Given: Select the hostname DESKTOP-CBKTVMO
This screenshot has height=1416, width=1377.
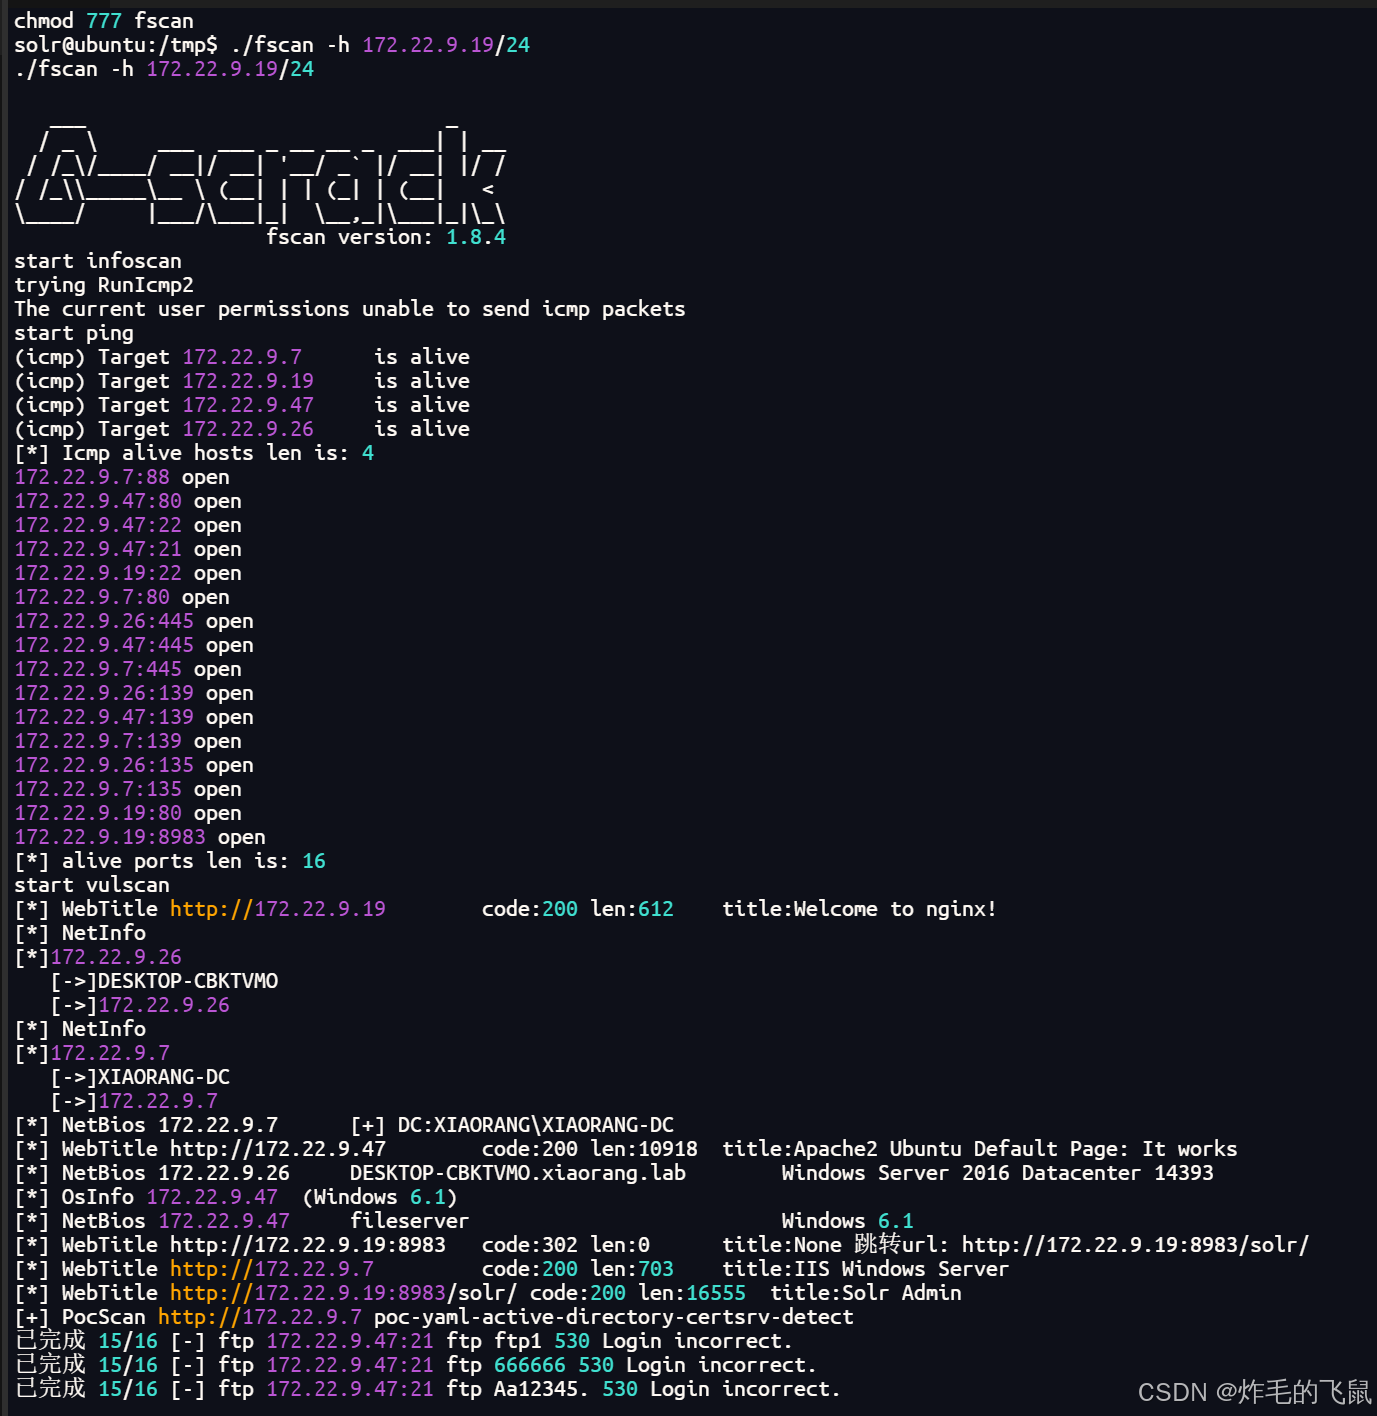Looking at the screenshot, I should pyautogui.click(x=186, y=980).
